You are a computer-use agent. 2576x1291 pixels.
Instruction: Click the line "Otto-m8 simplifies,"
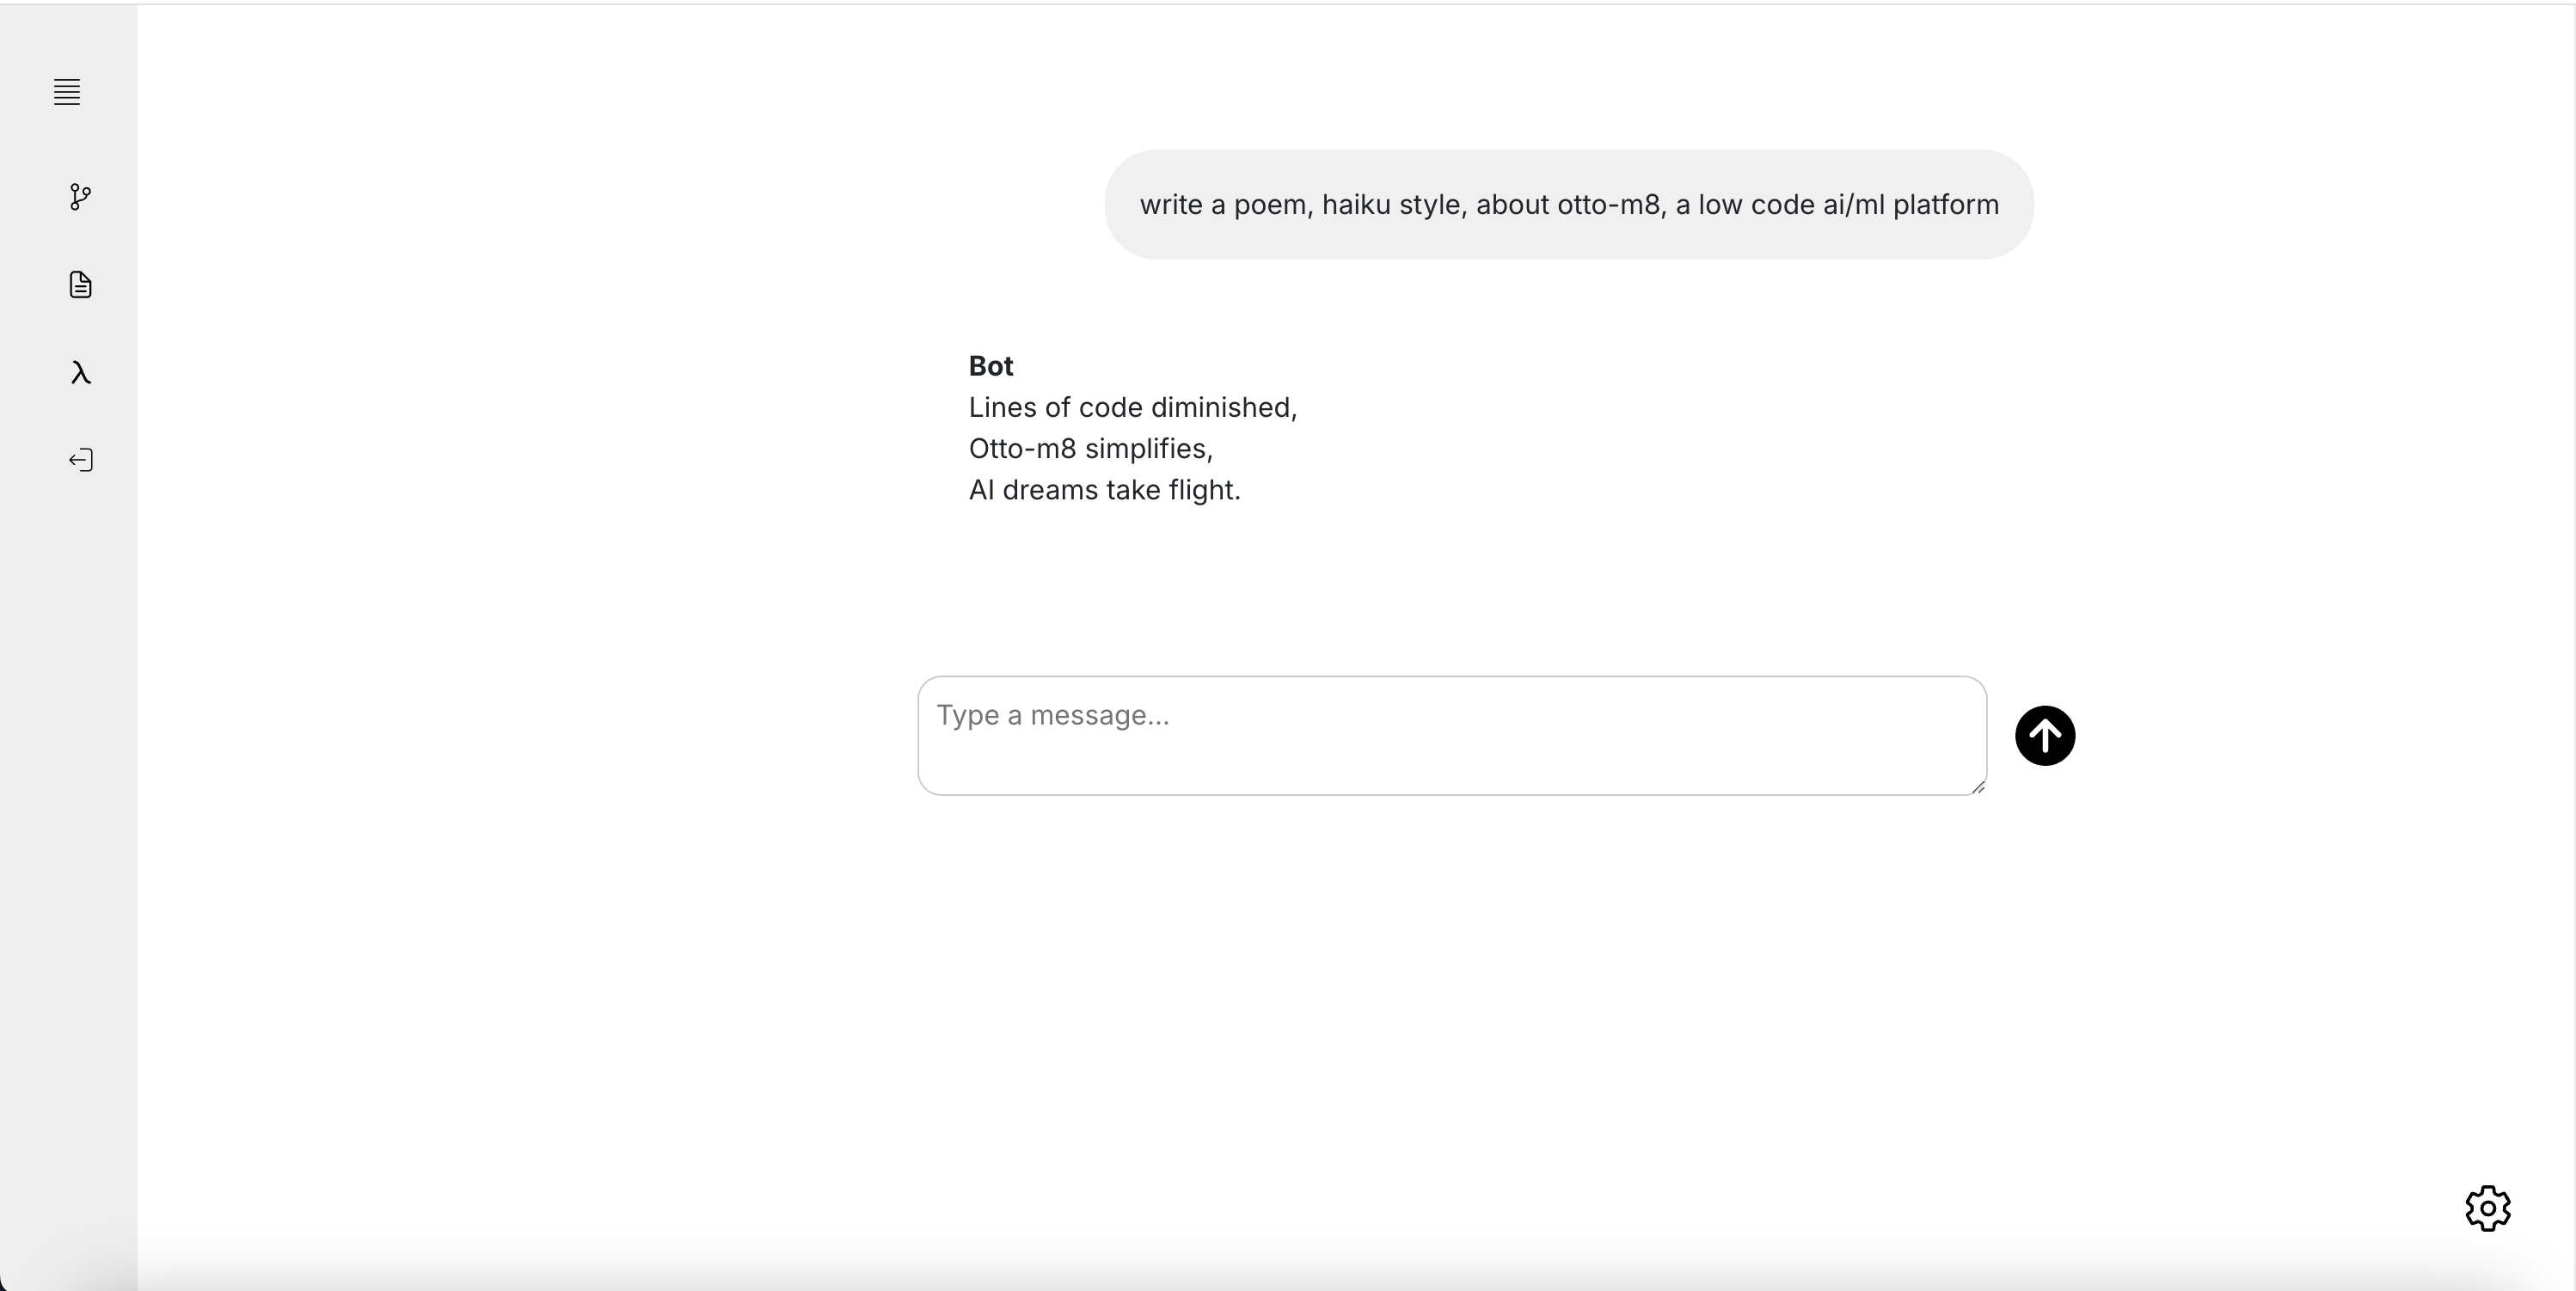pyautogui.click(x=1090, y=449)
